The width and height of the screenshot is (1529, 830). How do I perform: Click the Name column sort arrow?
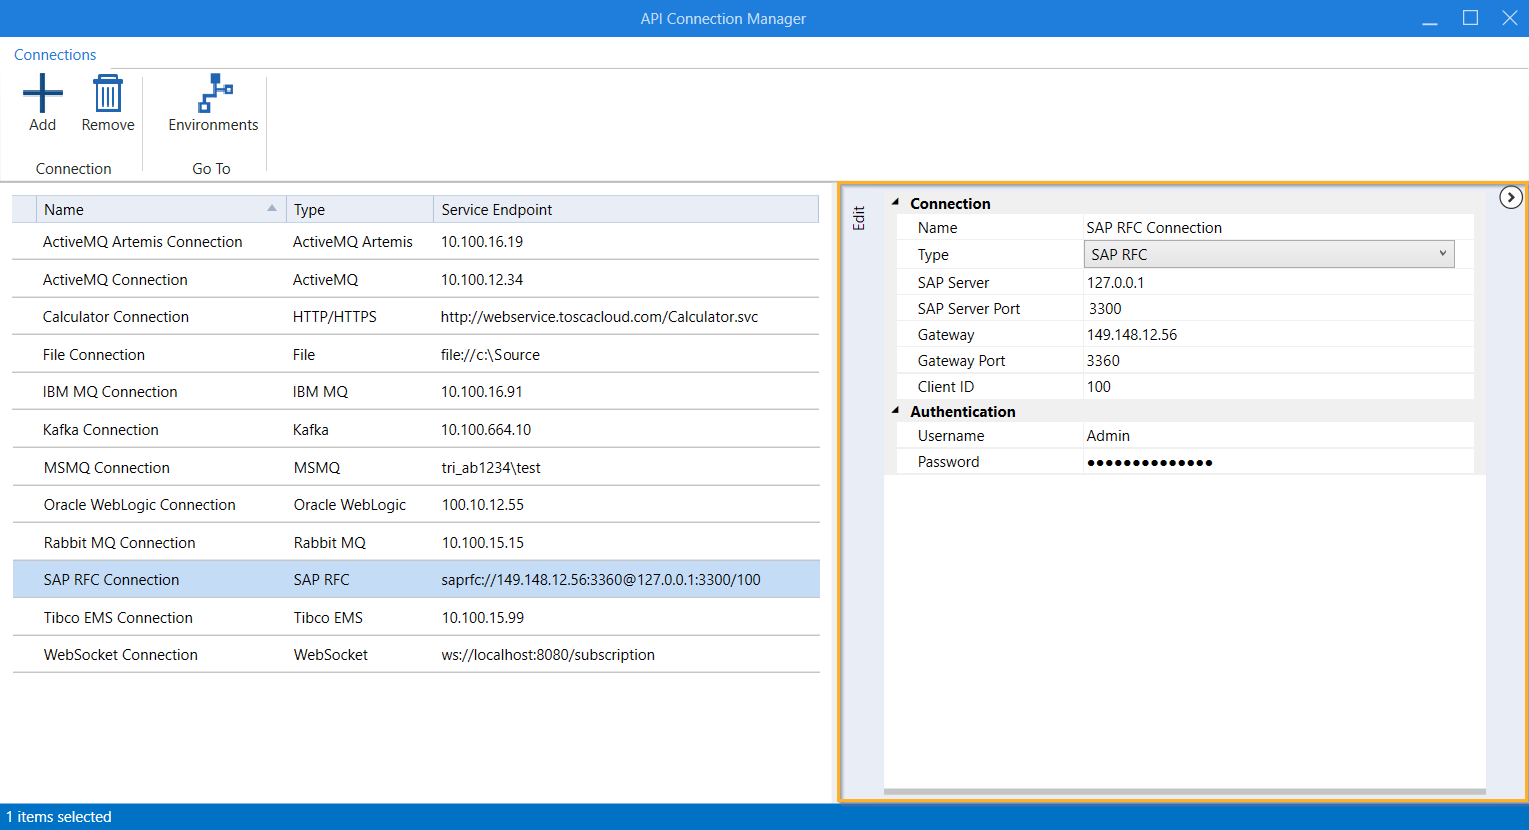[x=271, y=208]
